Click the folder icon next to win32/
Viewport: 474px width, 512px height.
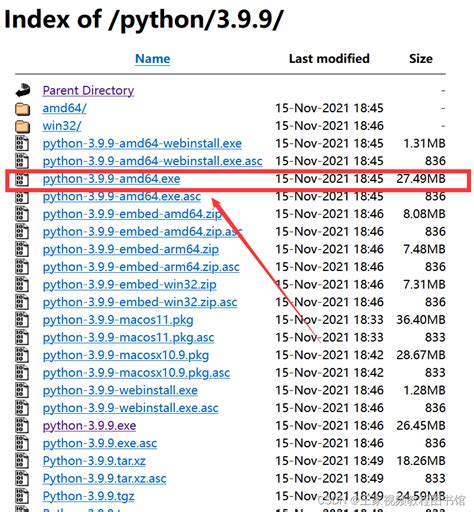click(x=23, y=126)
